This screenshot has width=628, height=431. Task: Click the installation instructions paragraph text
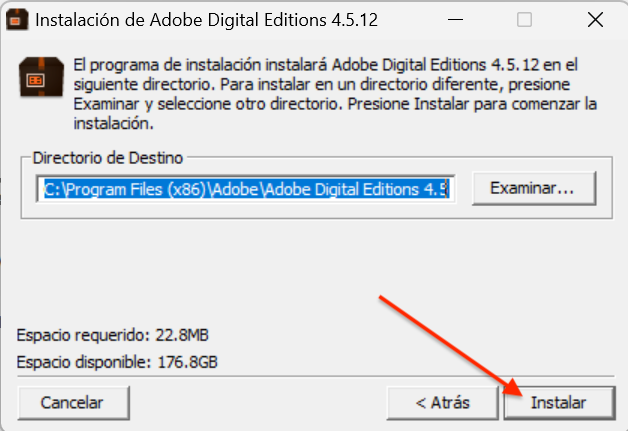point(335,94)
